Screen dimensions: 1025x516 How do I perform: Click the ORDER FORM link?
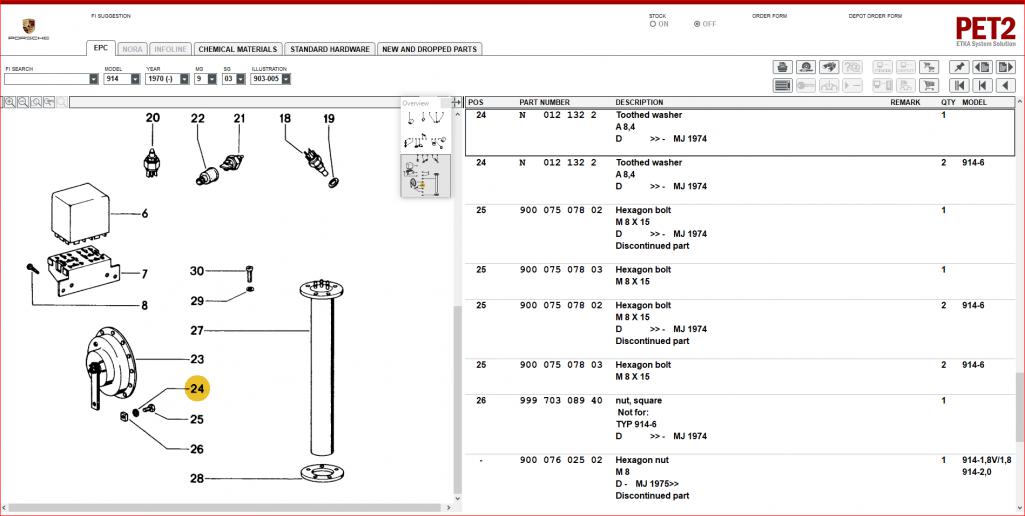point(769,16)
